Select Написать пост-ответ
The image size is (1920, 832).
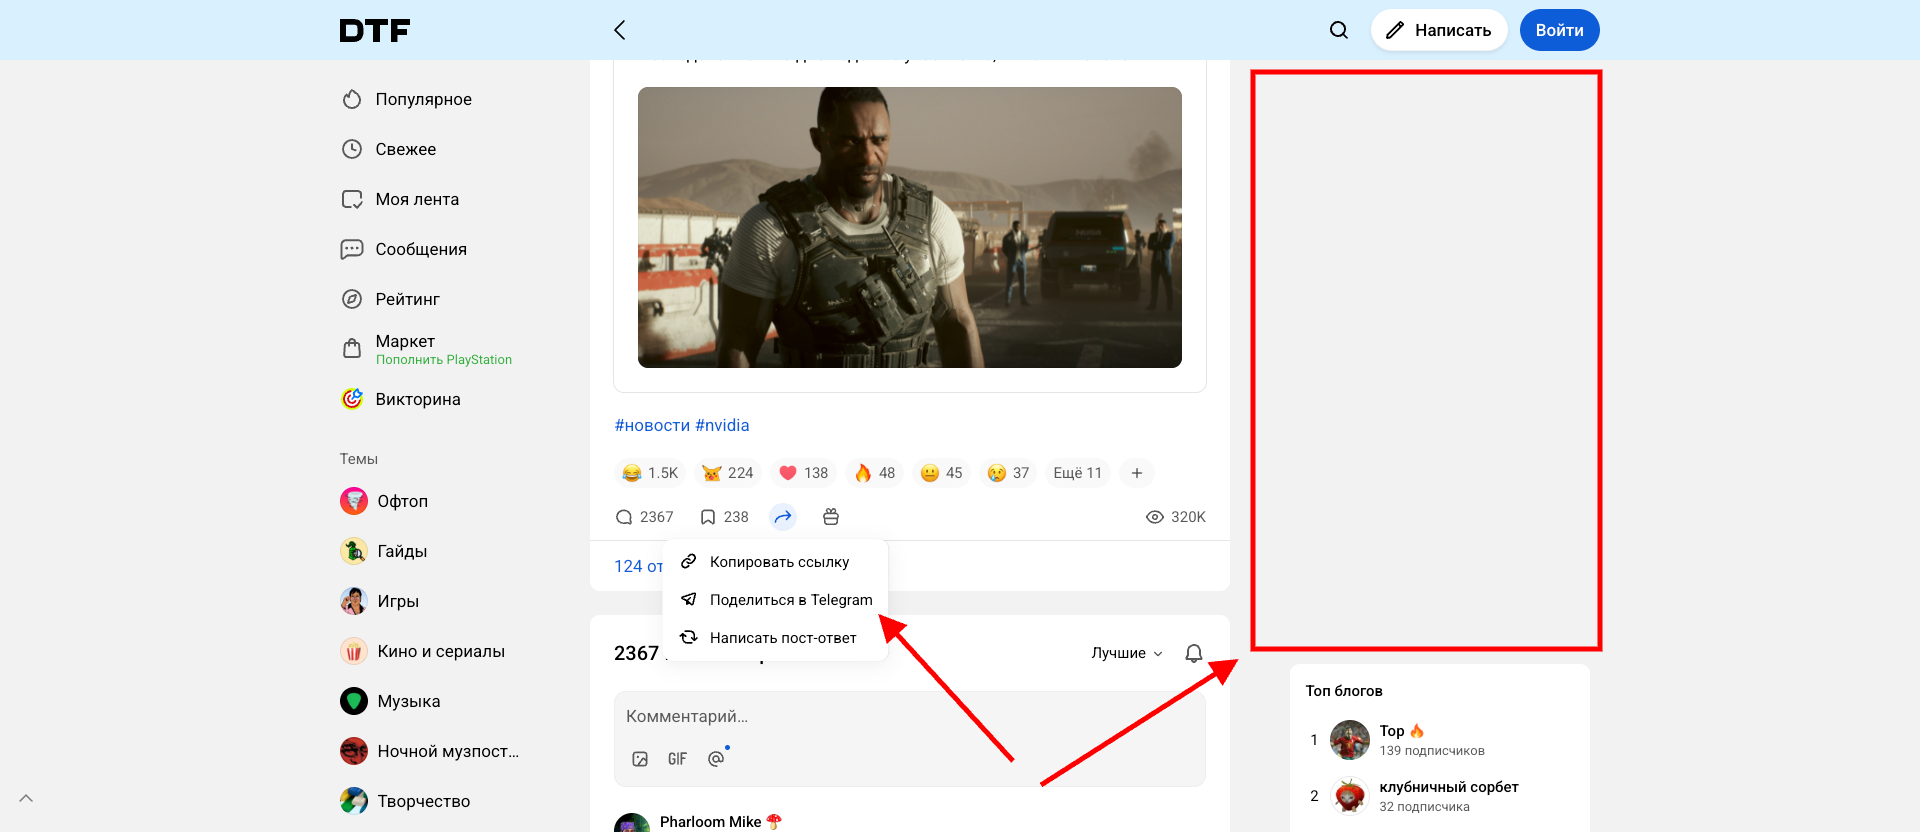point(776,638)
